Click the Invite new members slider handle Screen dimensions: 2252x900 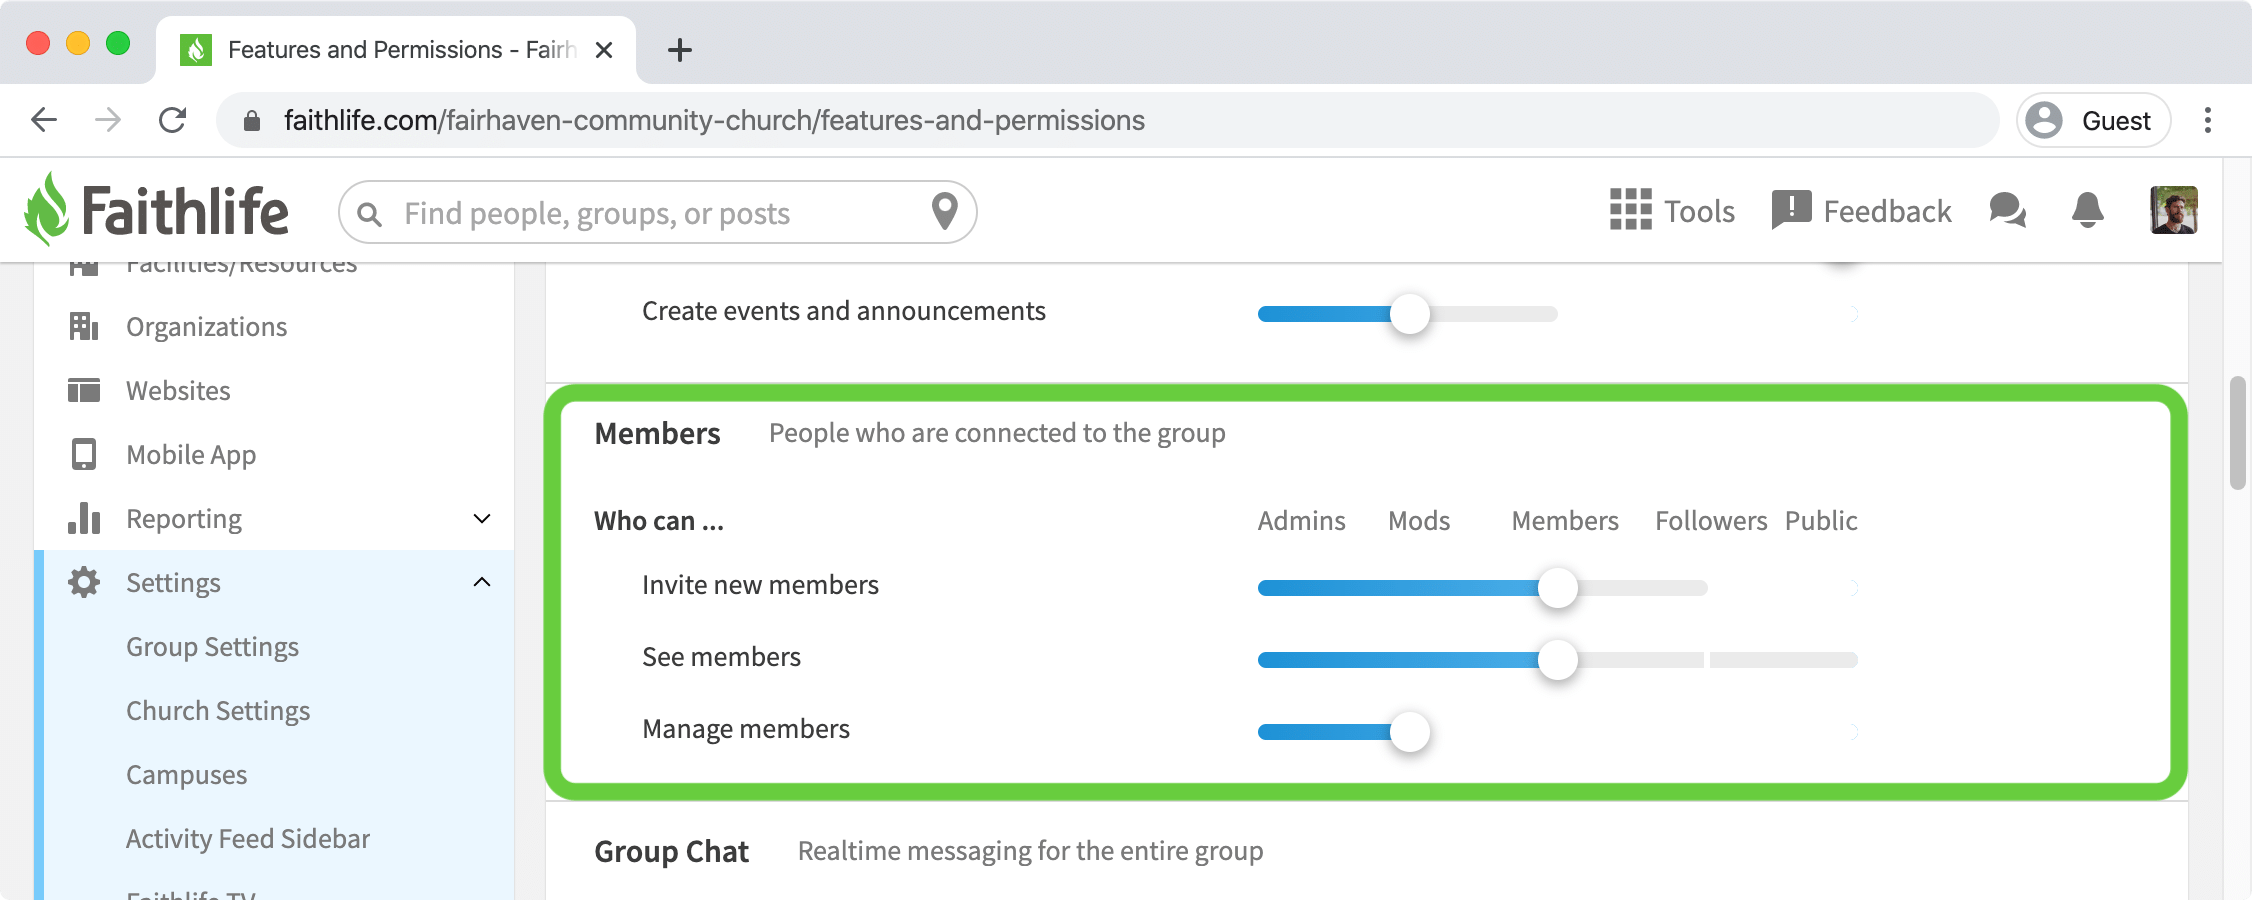pos(1558,588)
